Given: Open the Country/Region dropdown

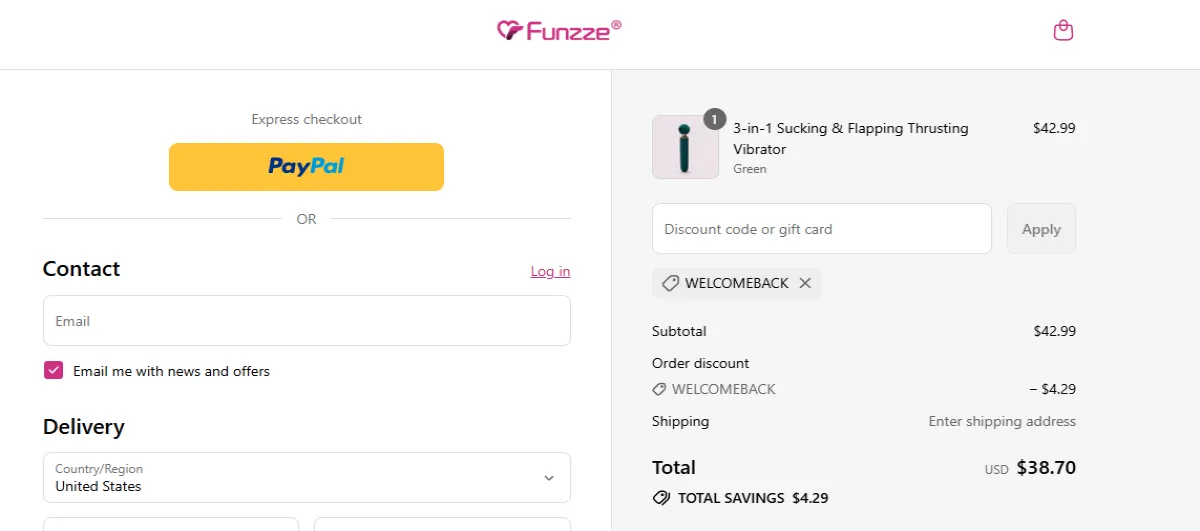Looking at the screenshot, I should coord(306,478).
